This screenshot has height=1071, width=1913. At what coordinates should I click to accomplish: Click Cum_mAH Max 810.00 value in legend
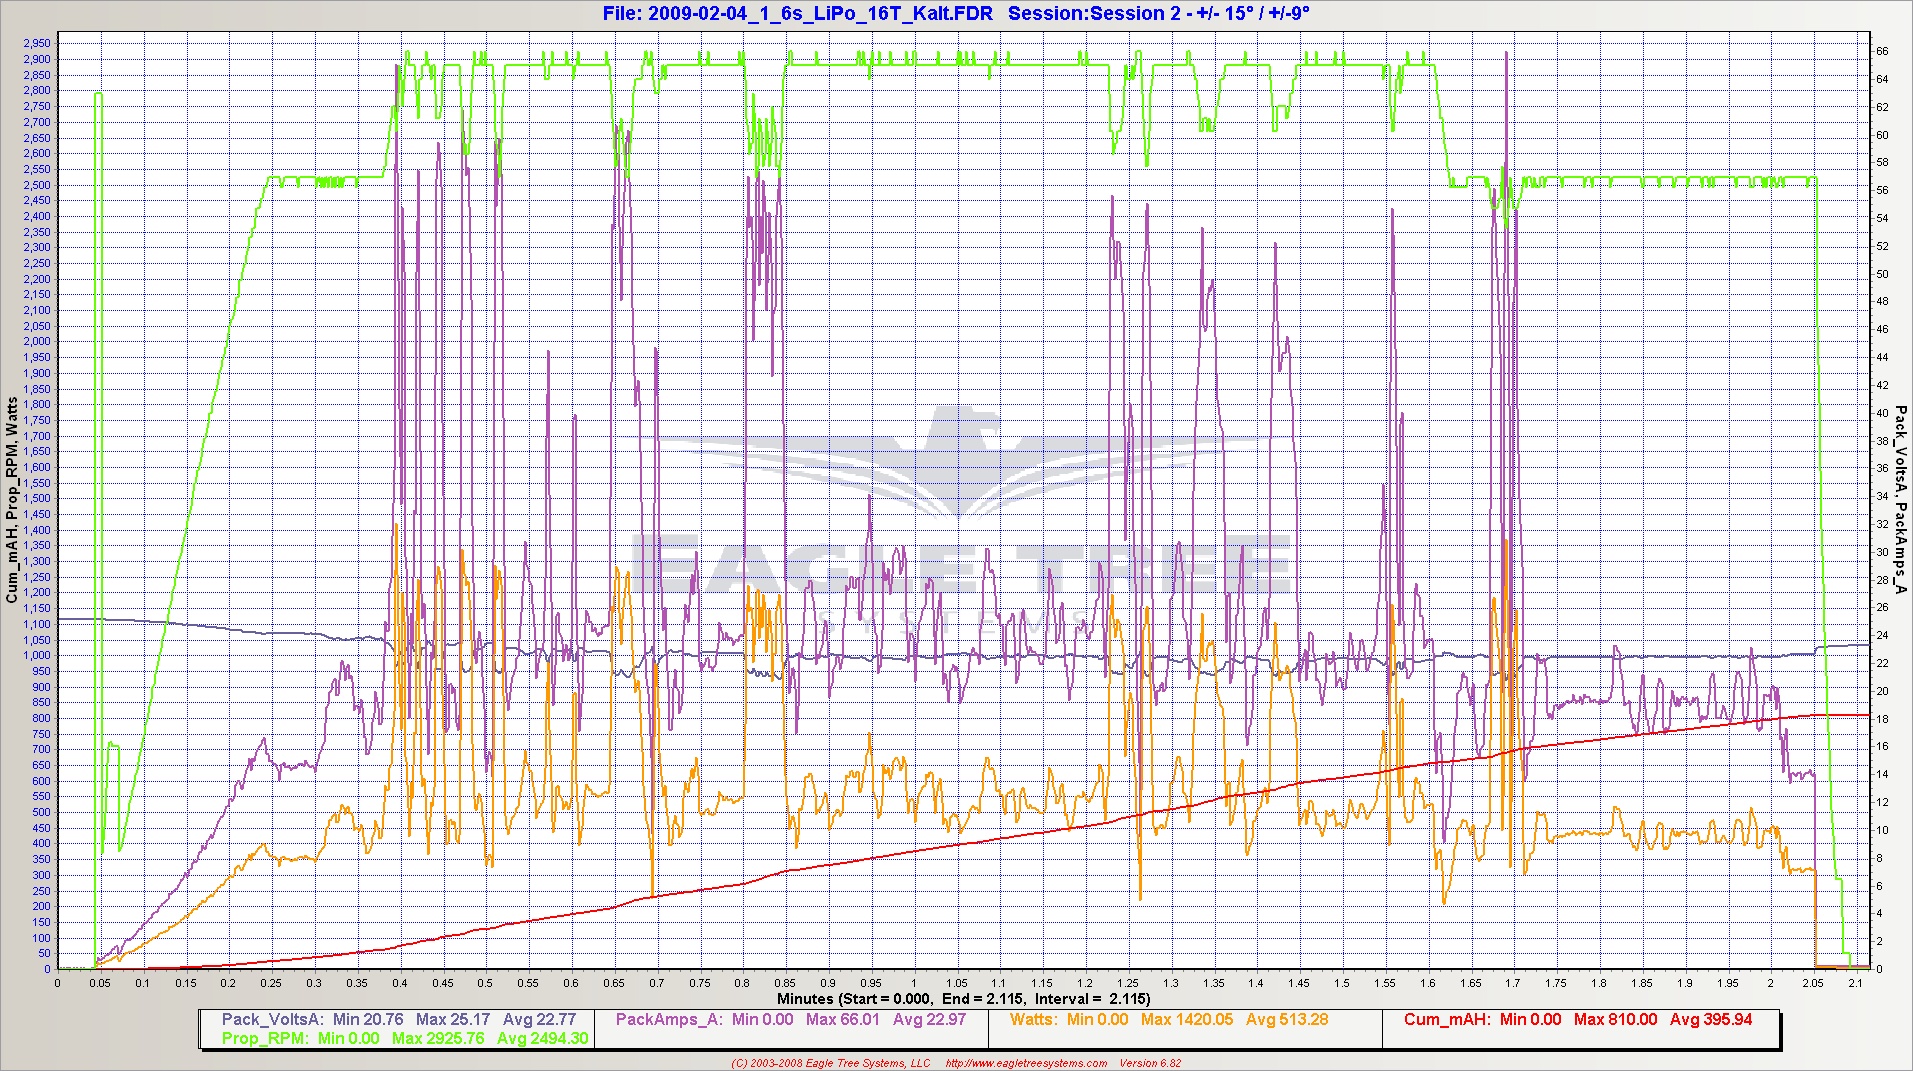pos(1615,1020)
